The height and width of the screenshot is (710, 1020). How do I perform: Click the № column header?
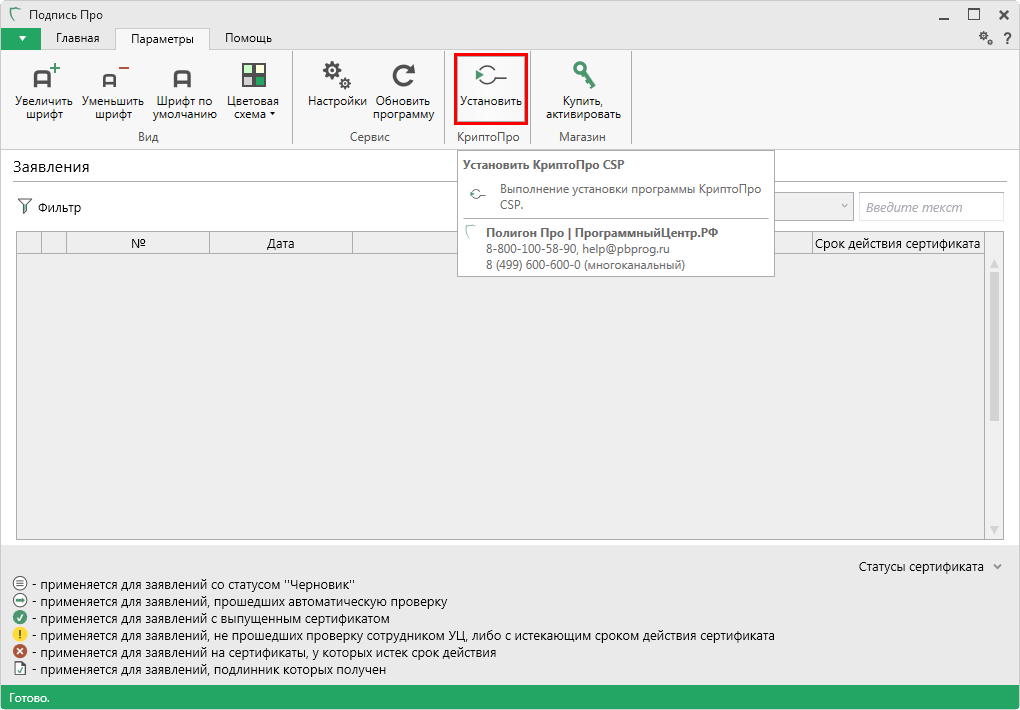(x=138, y=243)
